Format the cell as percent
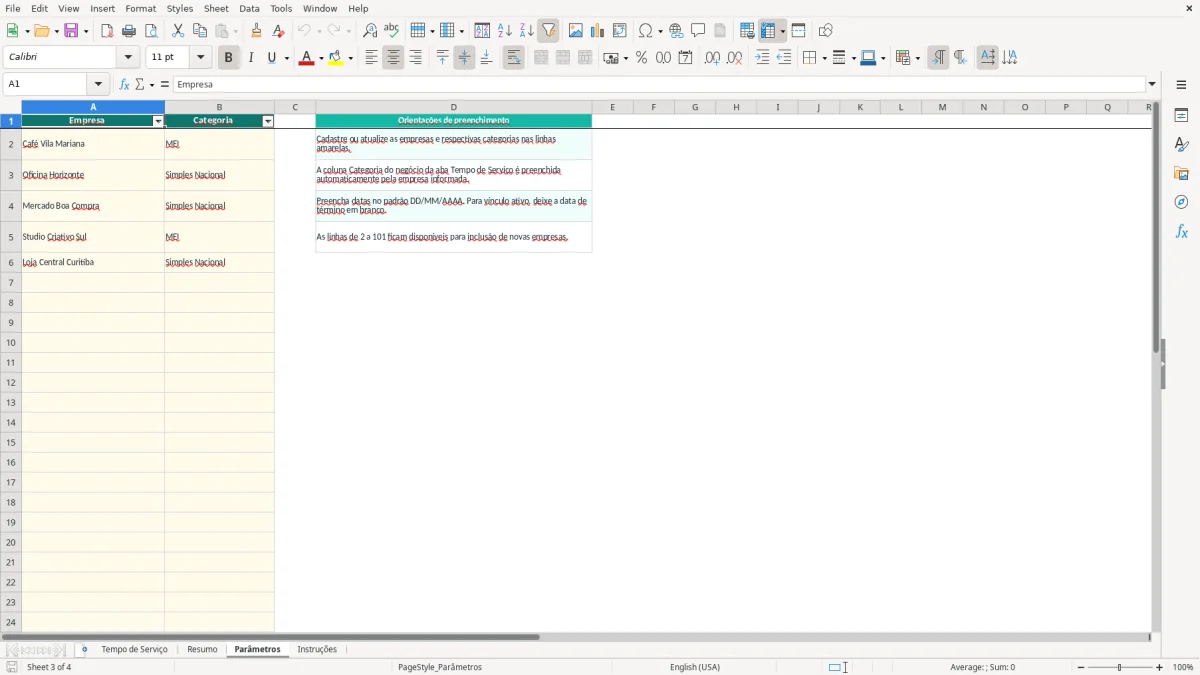This screenshot has height=675, width=1200. pos(641,58)
